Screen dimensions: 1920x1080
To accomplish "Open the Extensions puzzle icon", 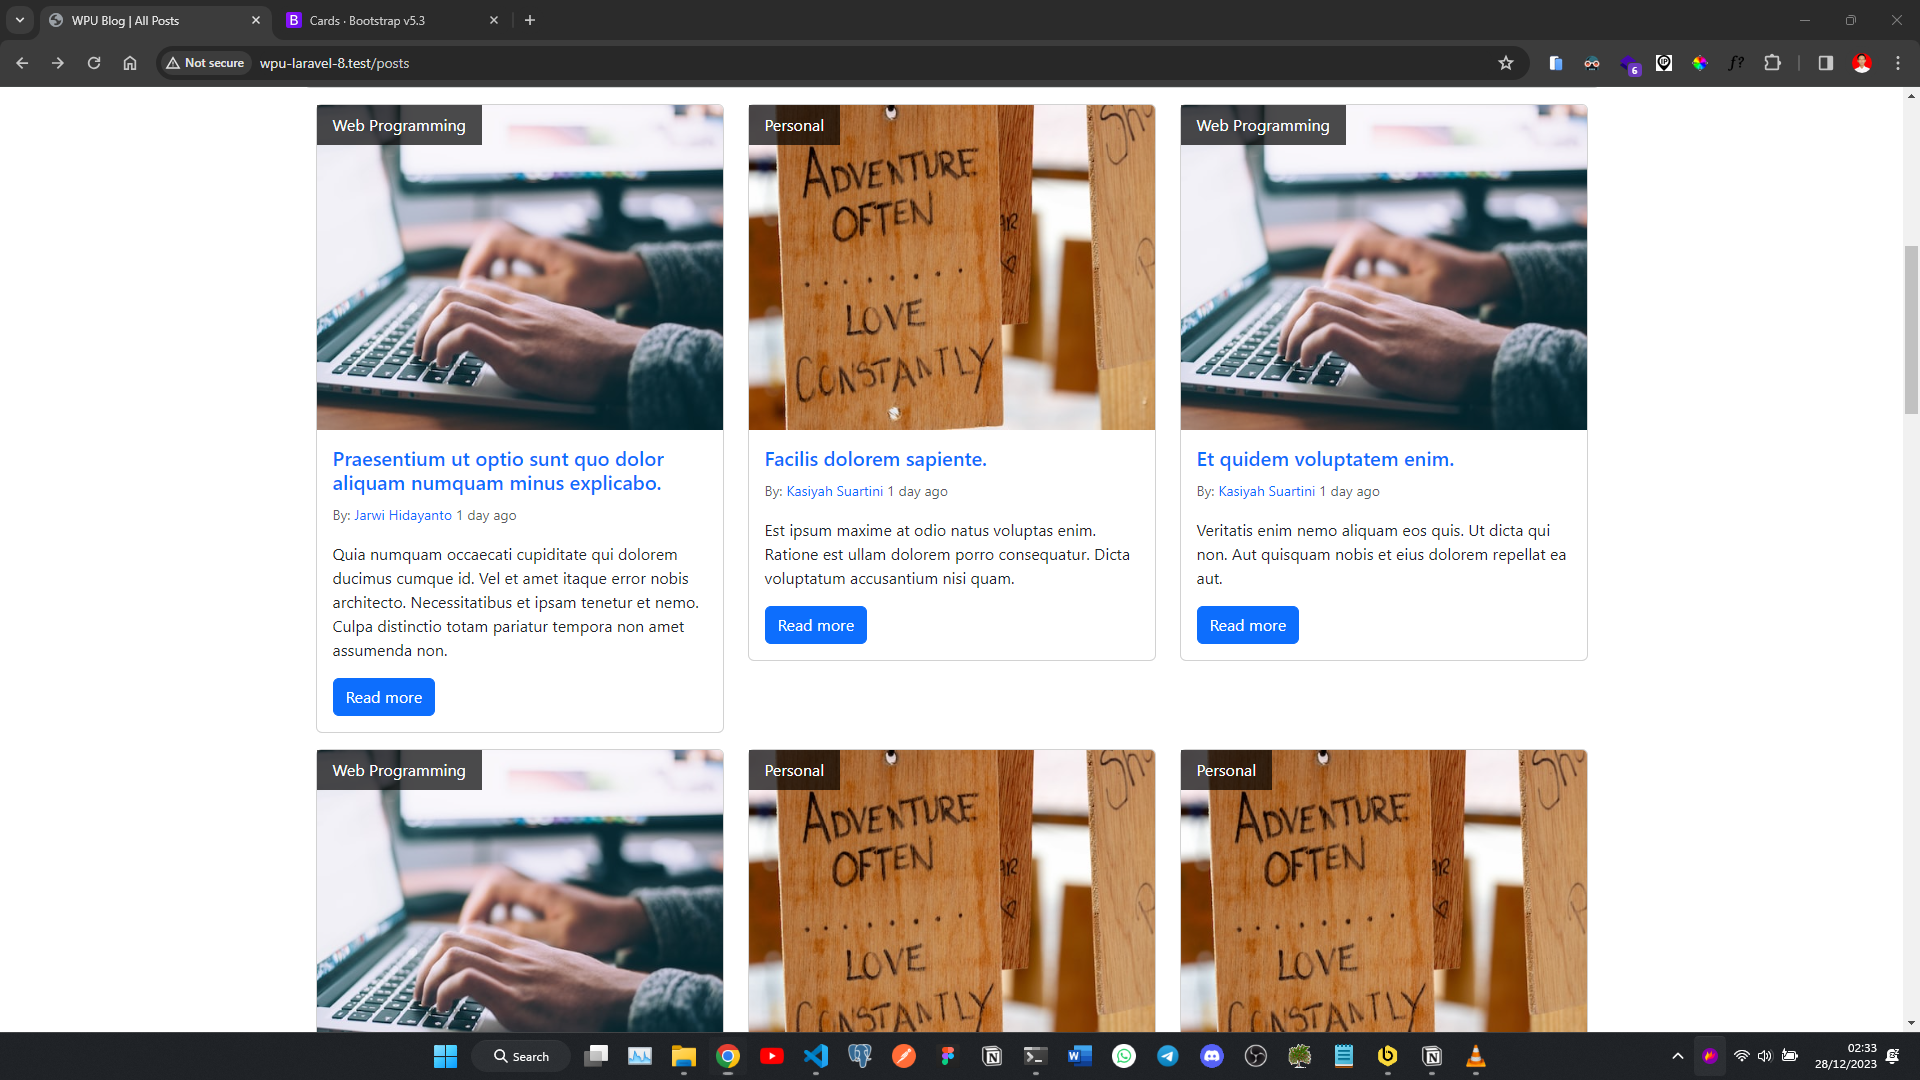I will tap(1772, 63).
